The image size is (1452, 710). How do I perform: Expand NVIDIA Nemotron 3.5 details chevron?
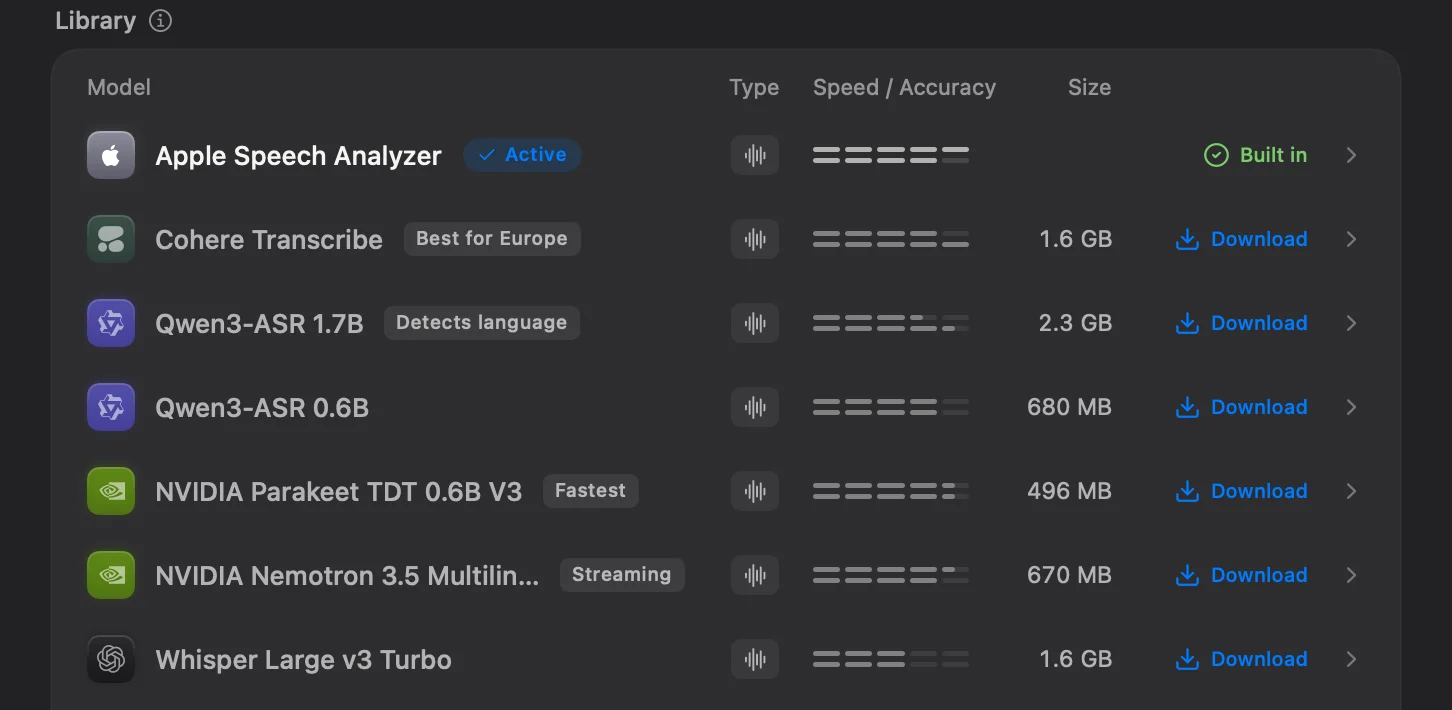click(1351, 575)
